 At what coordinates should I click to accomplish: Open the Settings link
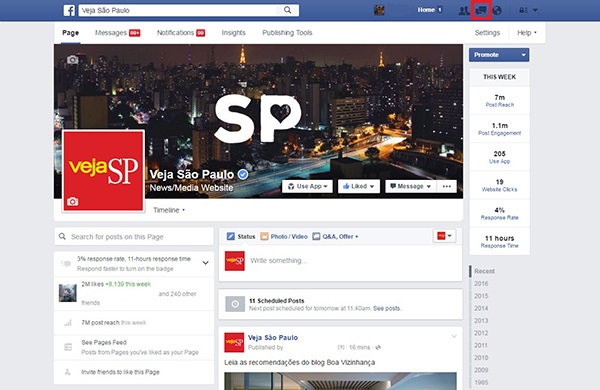tap(487, 33)
